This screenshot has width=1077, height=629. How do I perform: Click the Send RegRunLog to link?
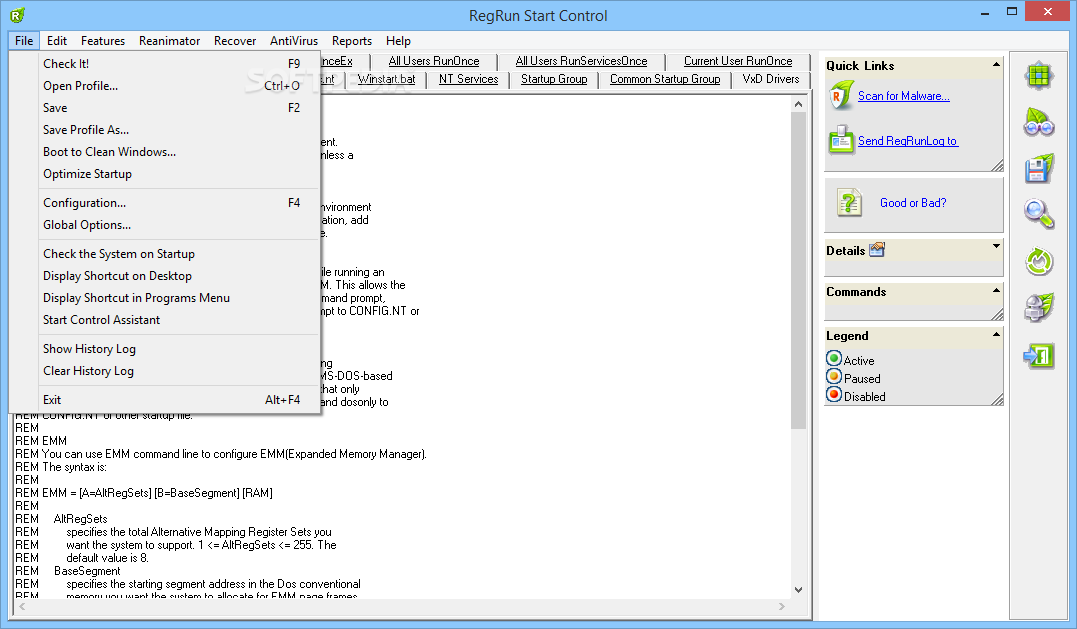[907, 141]
